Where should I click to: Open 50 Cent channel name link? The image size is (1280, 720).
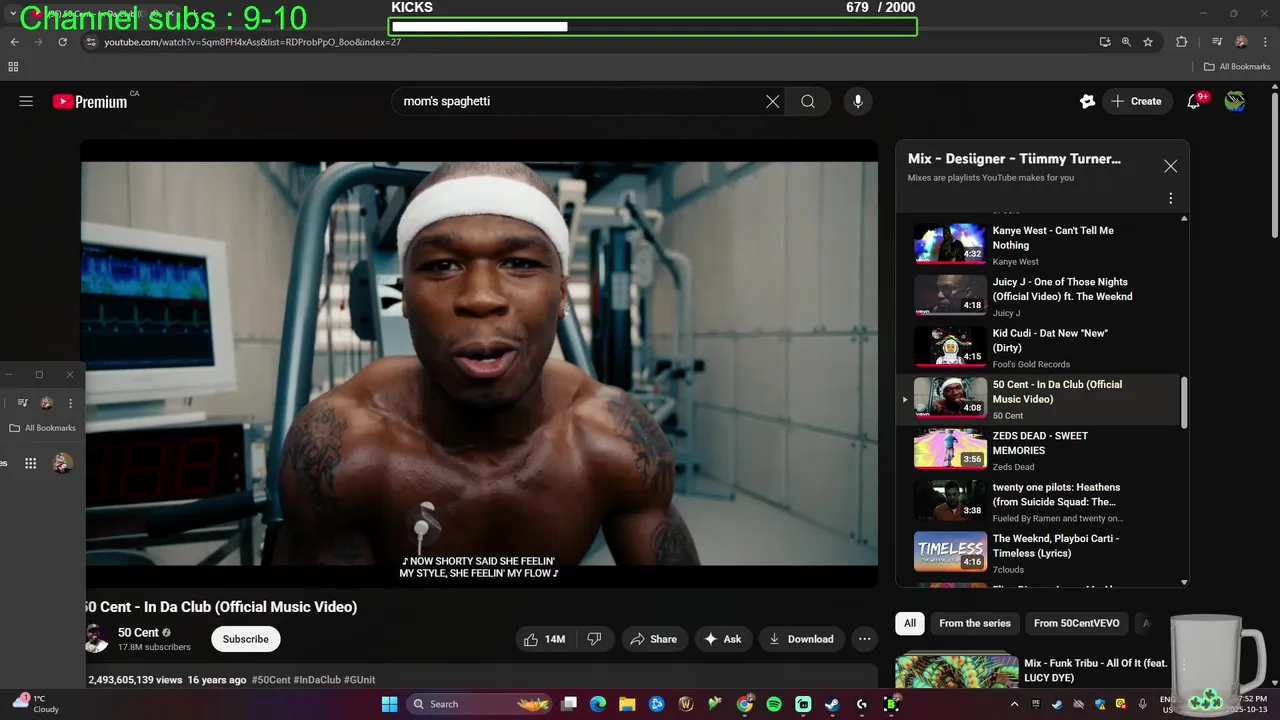(138, 632)
